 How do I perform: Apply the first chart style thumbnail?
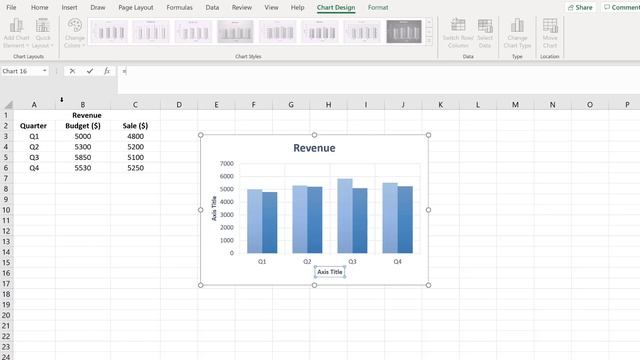[109, 31]
